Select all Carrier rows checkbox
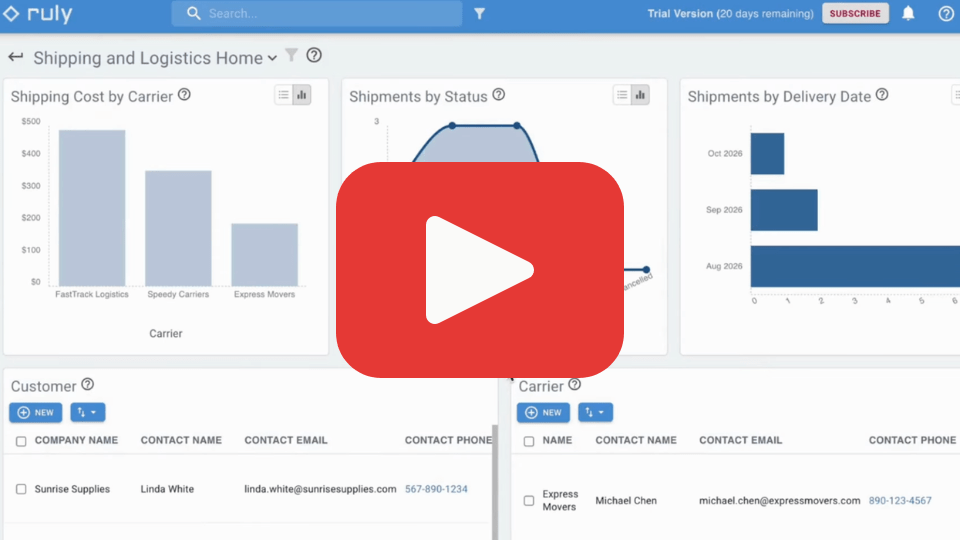960x540 pixels. click(x=529, y=441)
